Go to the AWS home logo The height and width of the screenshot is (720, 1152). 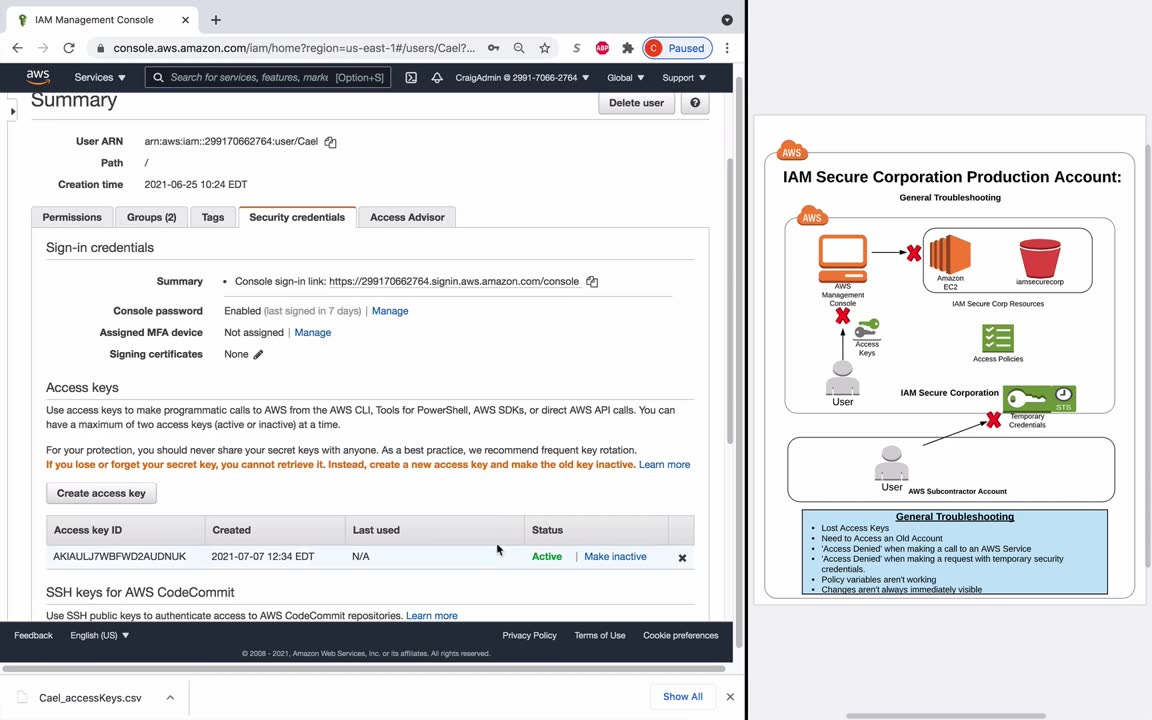(x=37, y=77)
